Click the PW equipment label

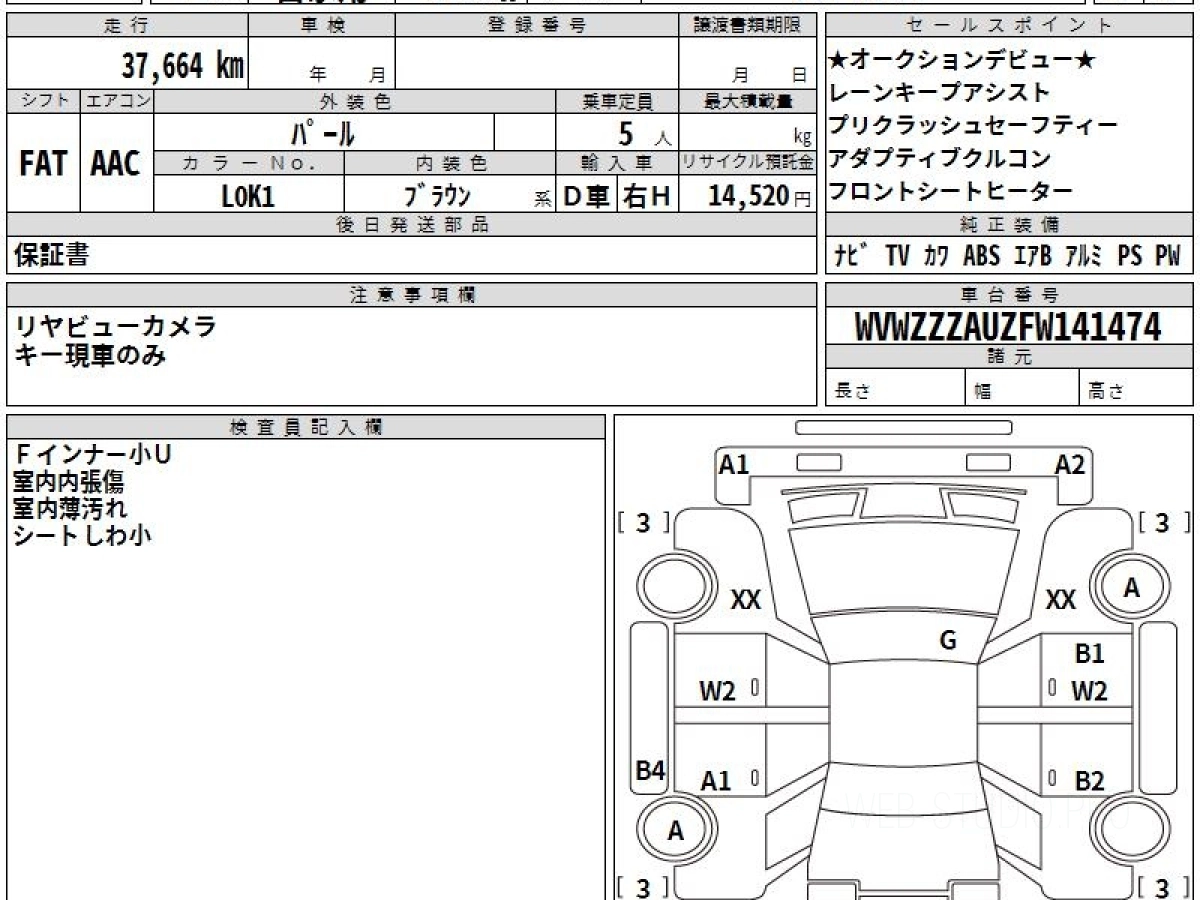coord(1168,256)
